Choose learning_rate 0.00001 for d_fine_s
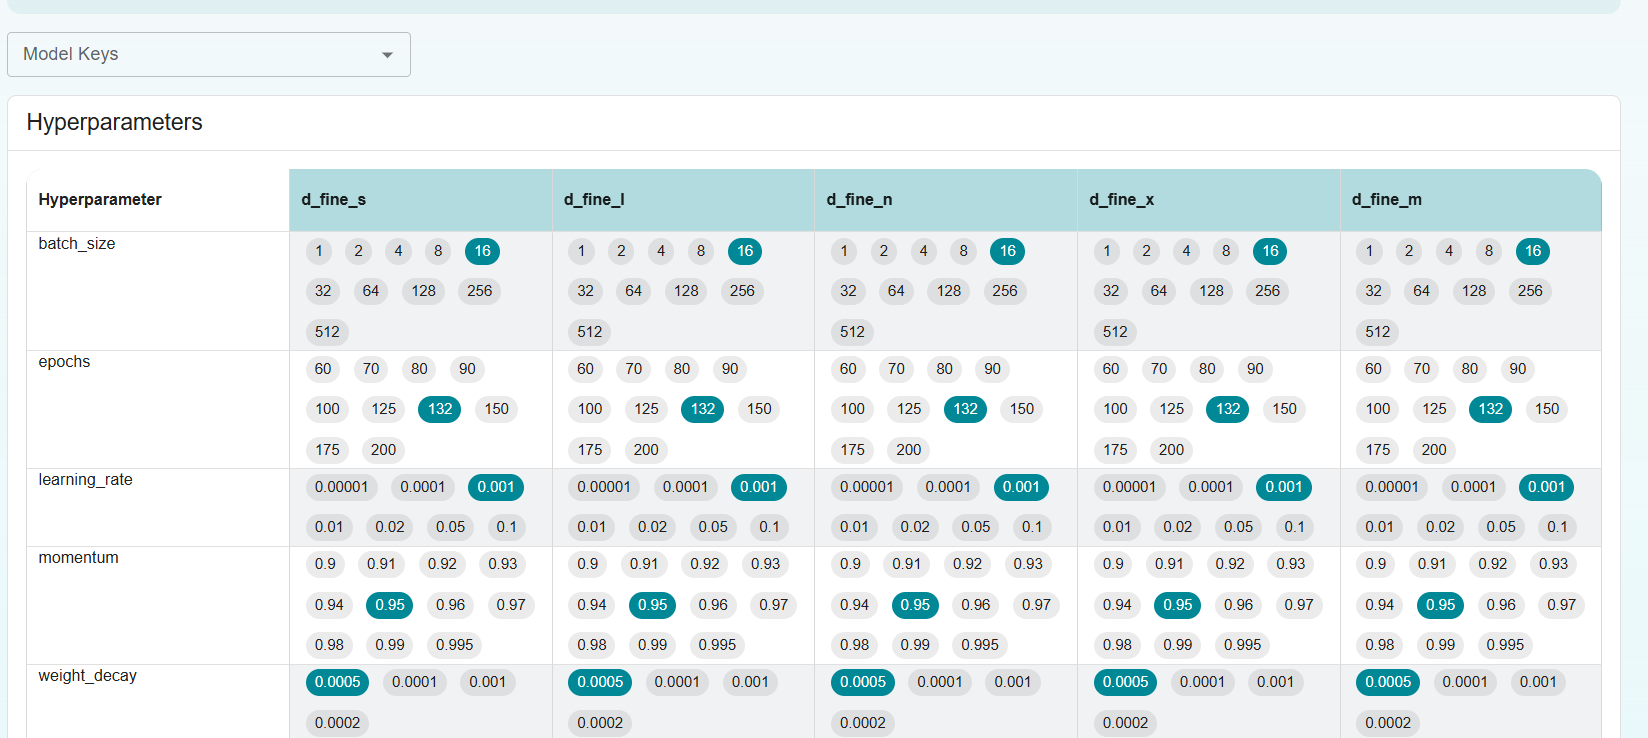The width and height of the screenshot is (1648, 738). coord(342,487)
